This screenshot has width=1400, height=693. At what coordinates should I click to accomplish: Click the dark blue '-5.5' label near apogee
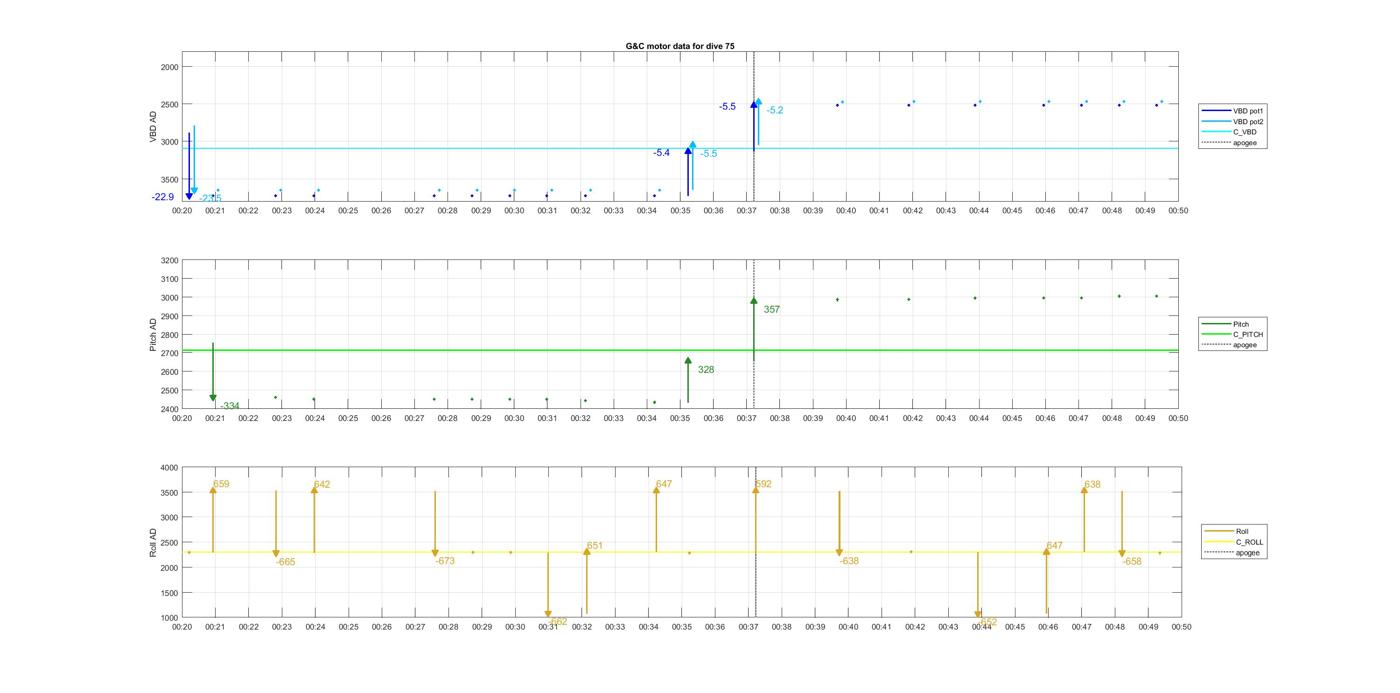[x=727, y=106]
